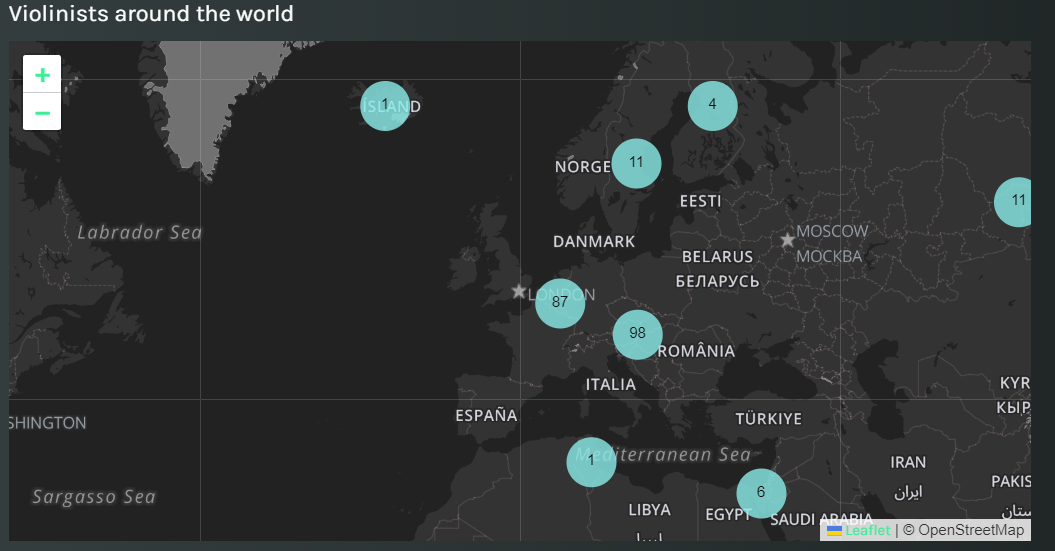Click the star marker at Moscow
This screenshot has height=551, width=1055.
[787, 240]
